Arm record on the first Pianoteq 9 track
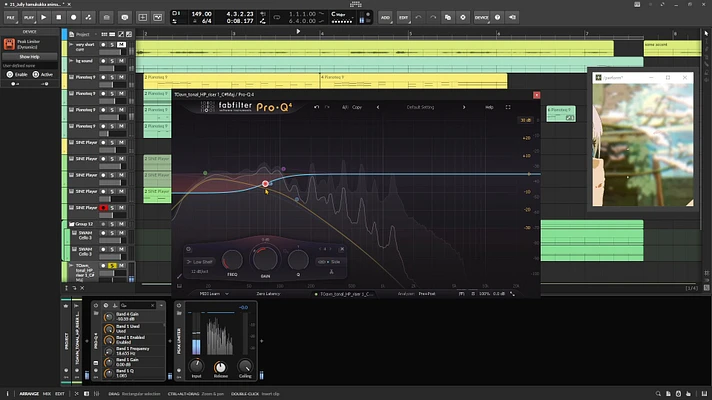Viewport: 712px width, 400px height. (x=104, y=77)
